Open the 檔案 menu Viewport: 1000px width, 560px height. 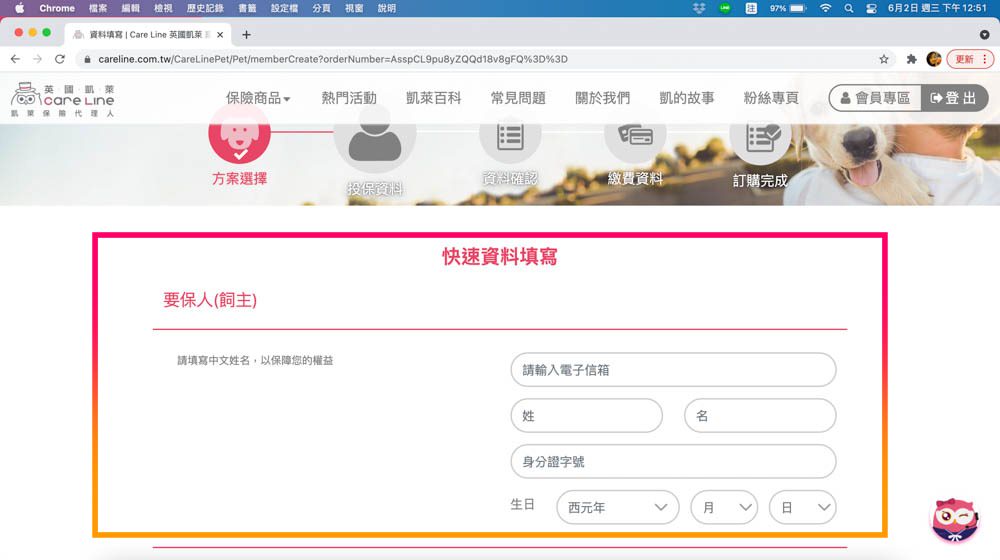[98, 8]
